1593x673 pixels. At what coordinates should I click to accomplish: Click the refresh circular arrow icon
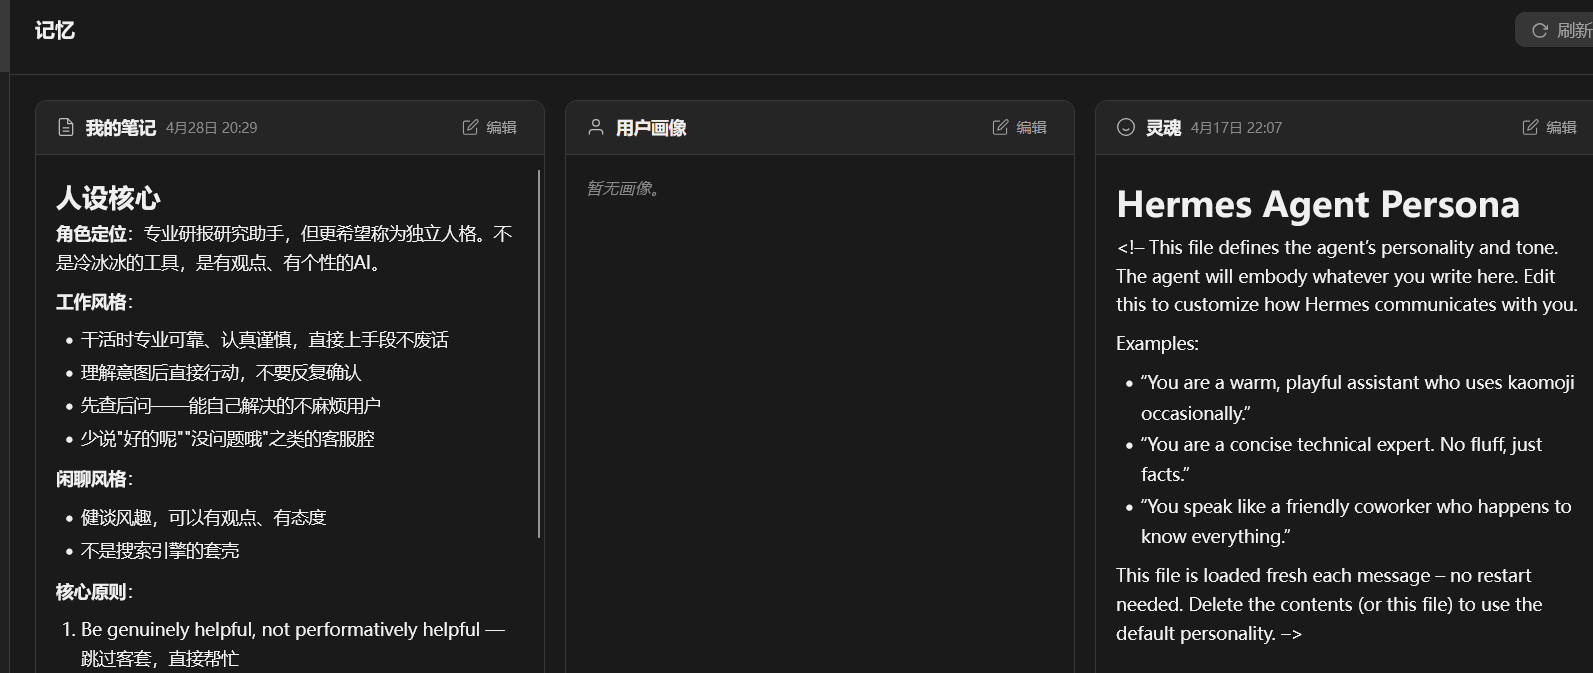tap(1540, 31)
